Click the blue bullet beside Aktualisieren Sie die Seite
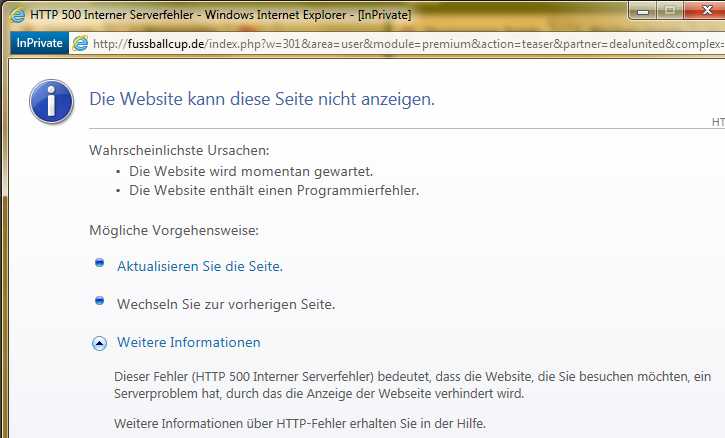The height and width of the screenshot is (438, 725). pyautogui.click(x=99, y=263)
